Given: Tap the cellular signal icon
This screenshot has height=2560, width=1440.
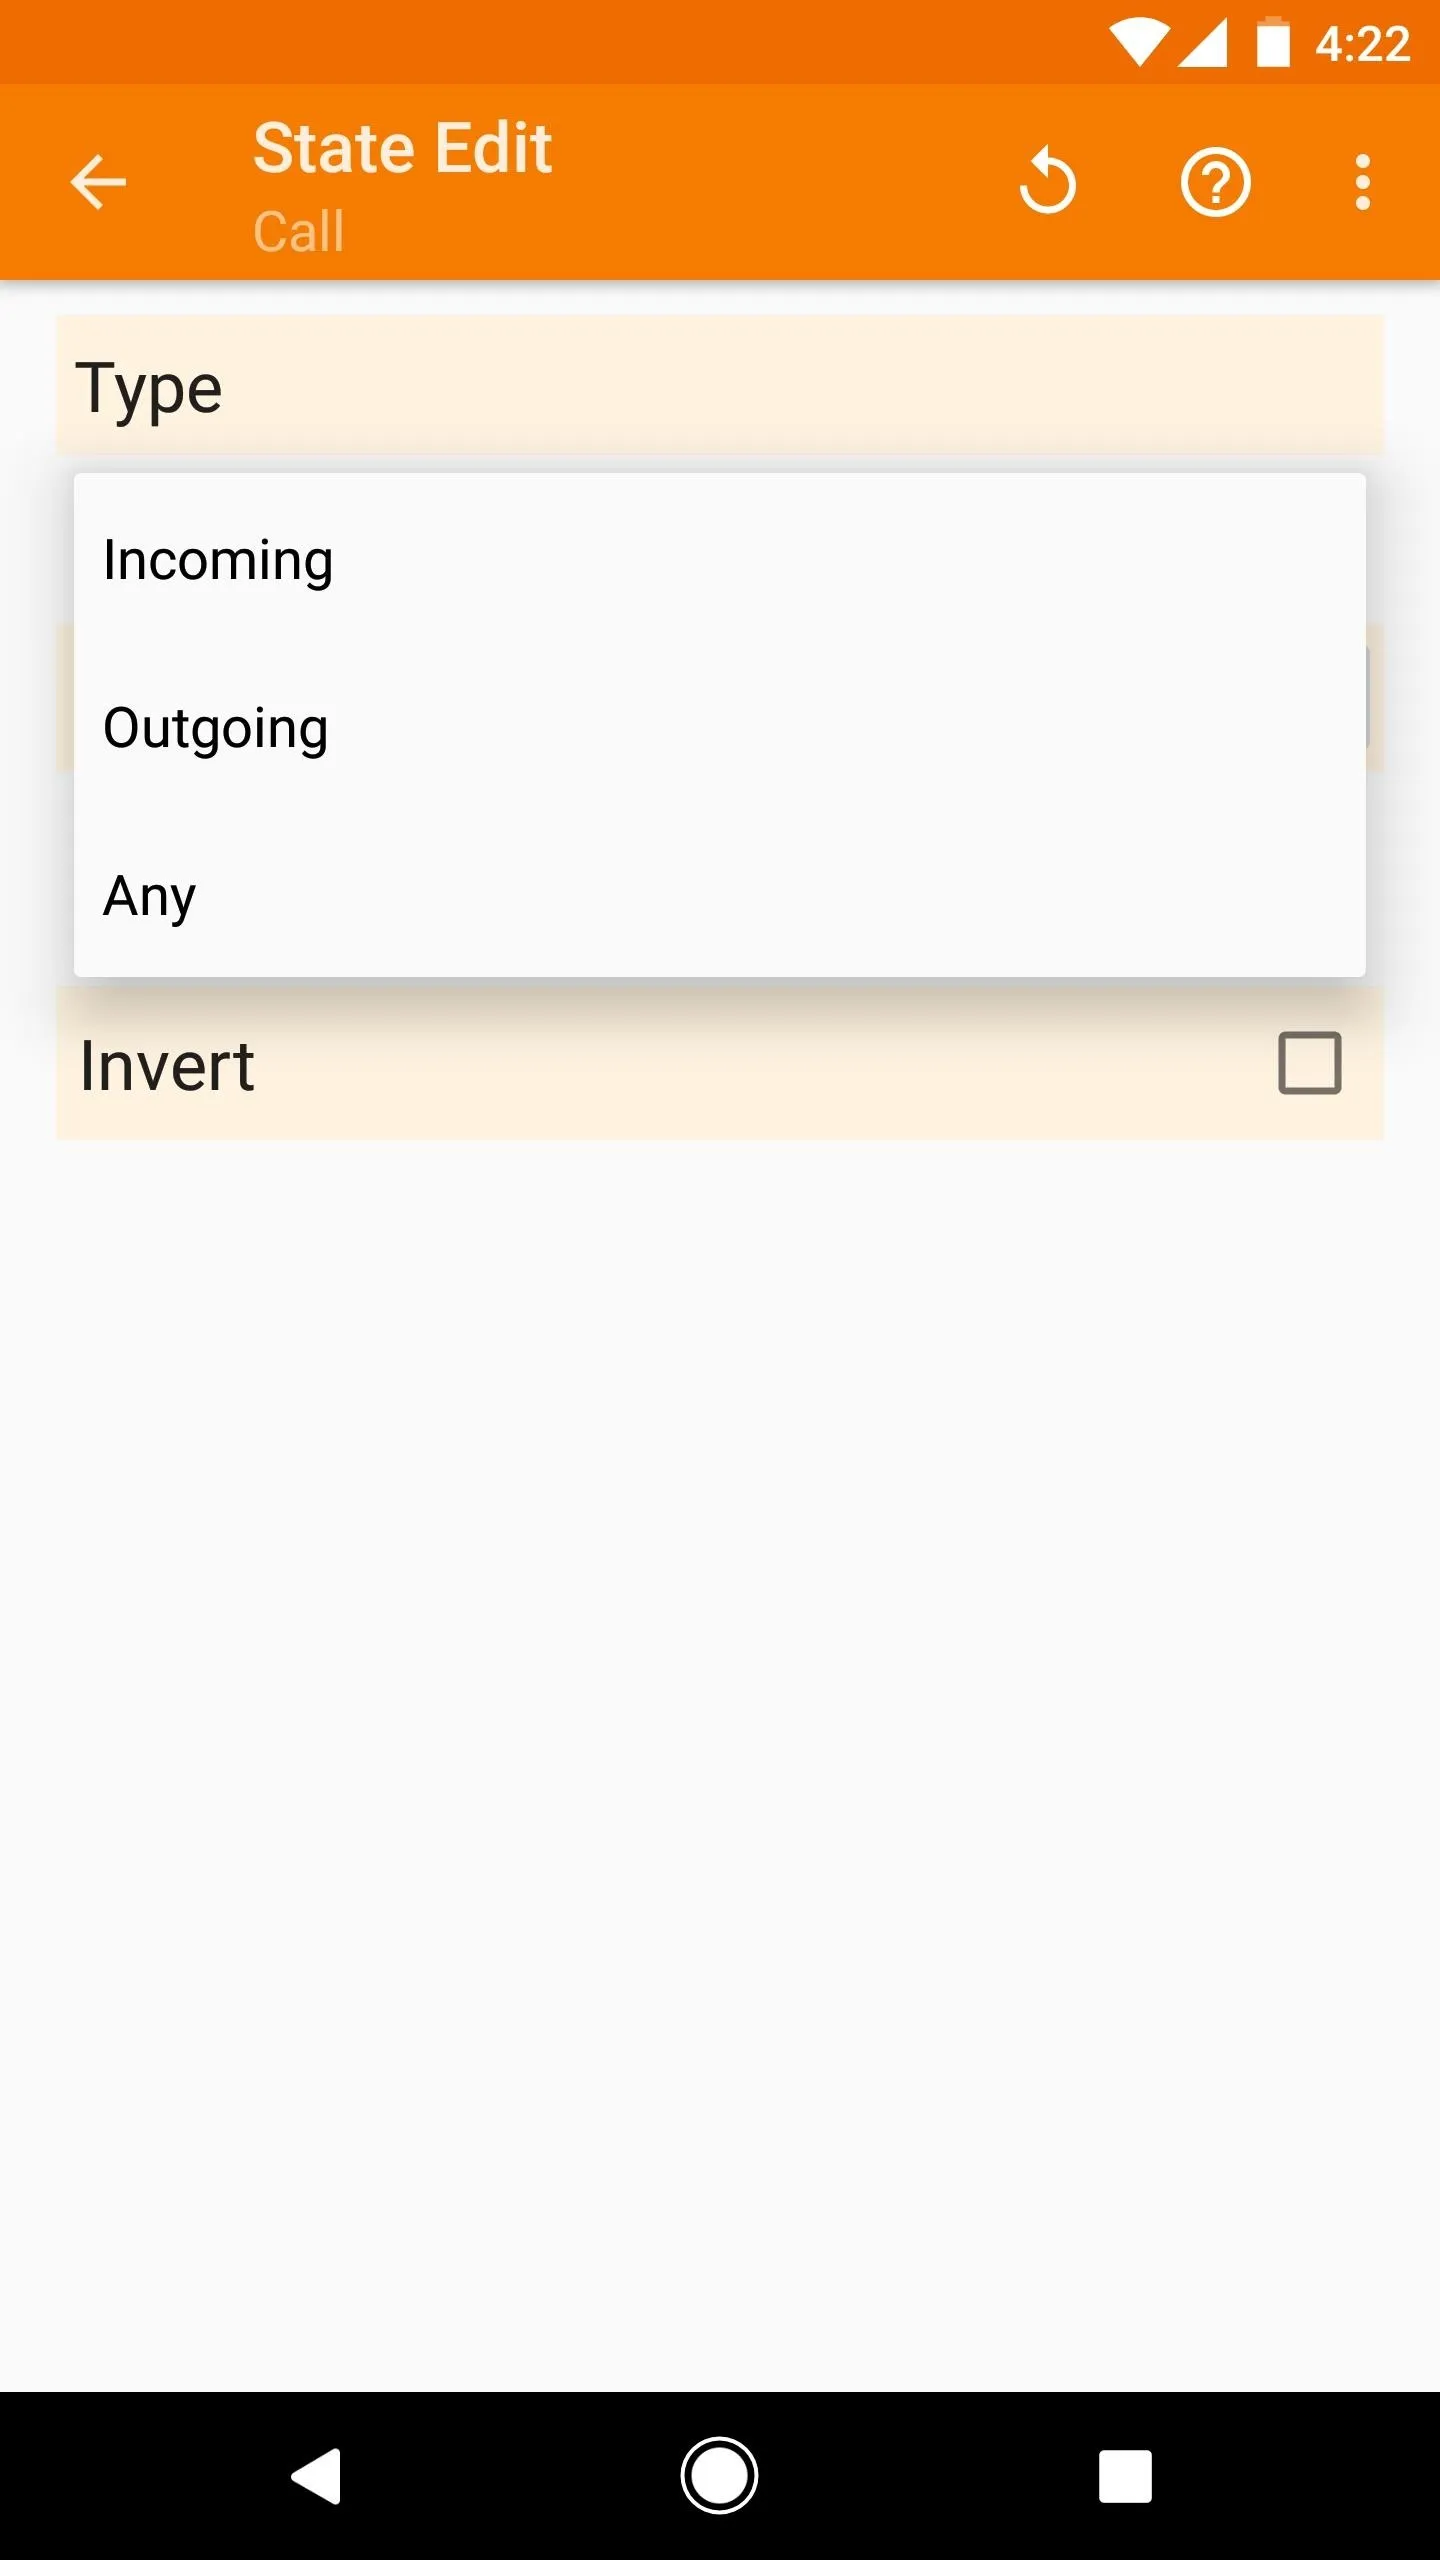Looking at the screenshot, I should [1203, 44].
